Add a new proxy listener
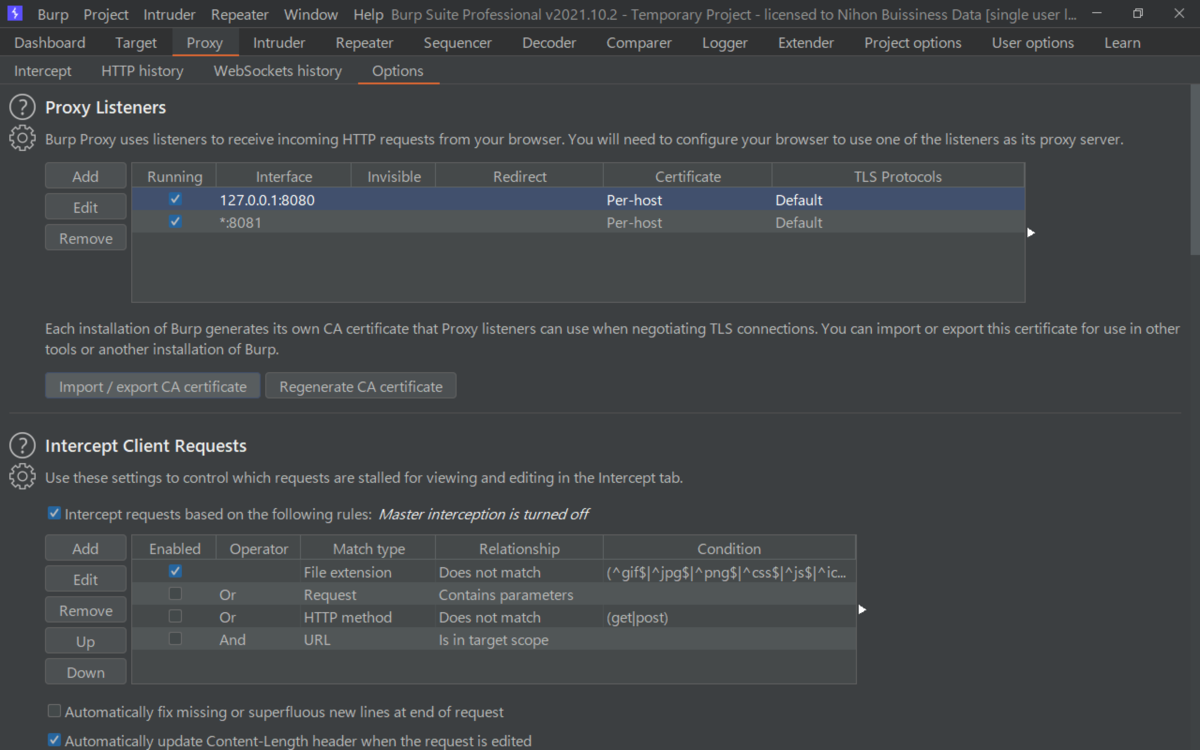 coord(86,176)
